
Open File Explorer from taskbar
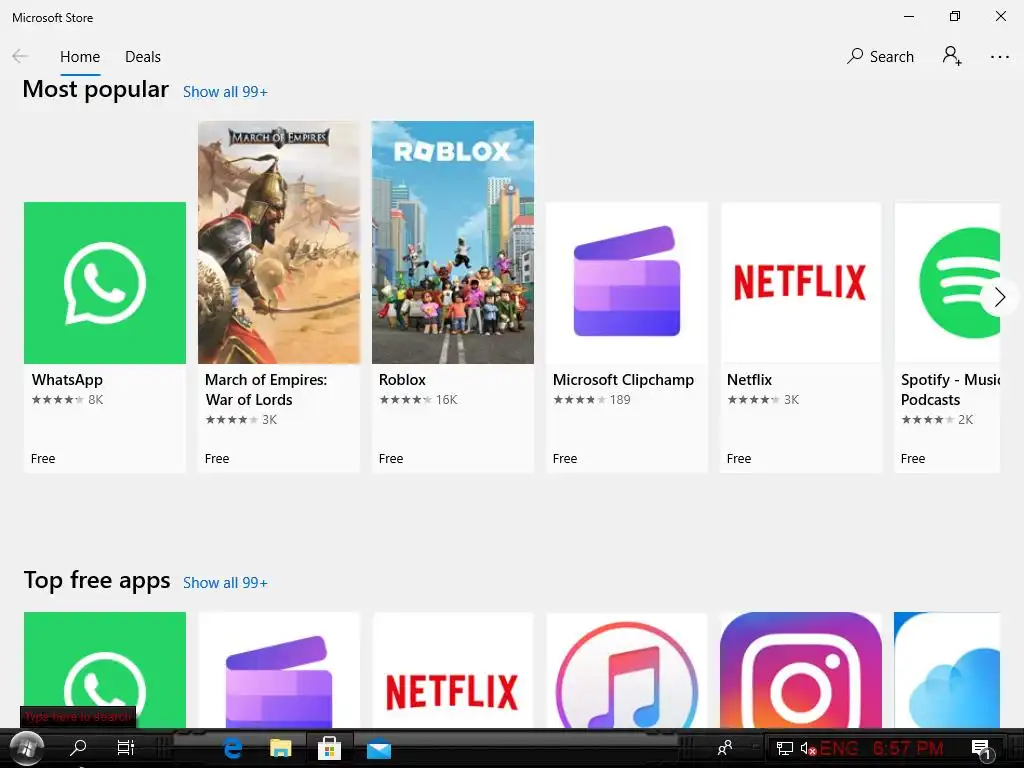click(x=281, y=748)
